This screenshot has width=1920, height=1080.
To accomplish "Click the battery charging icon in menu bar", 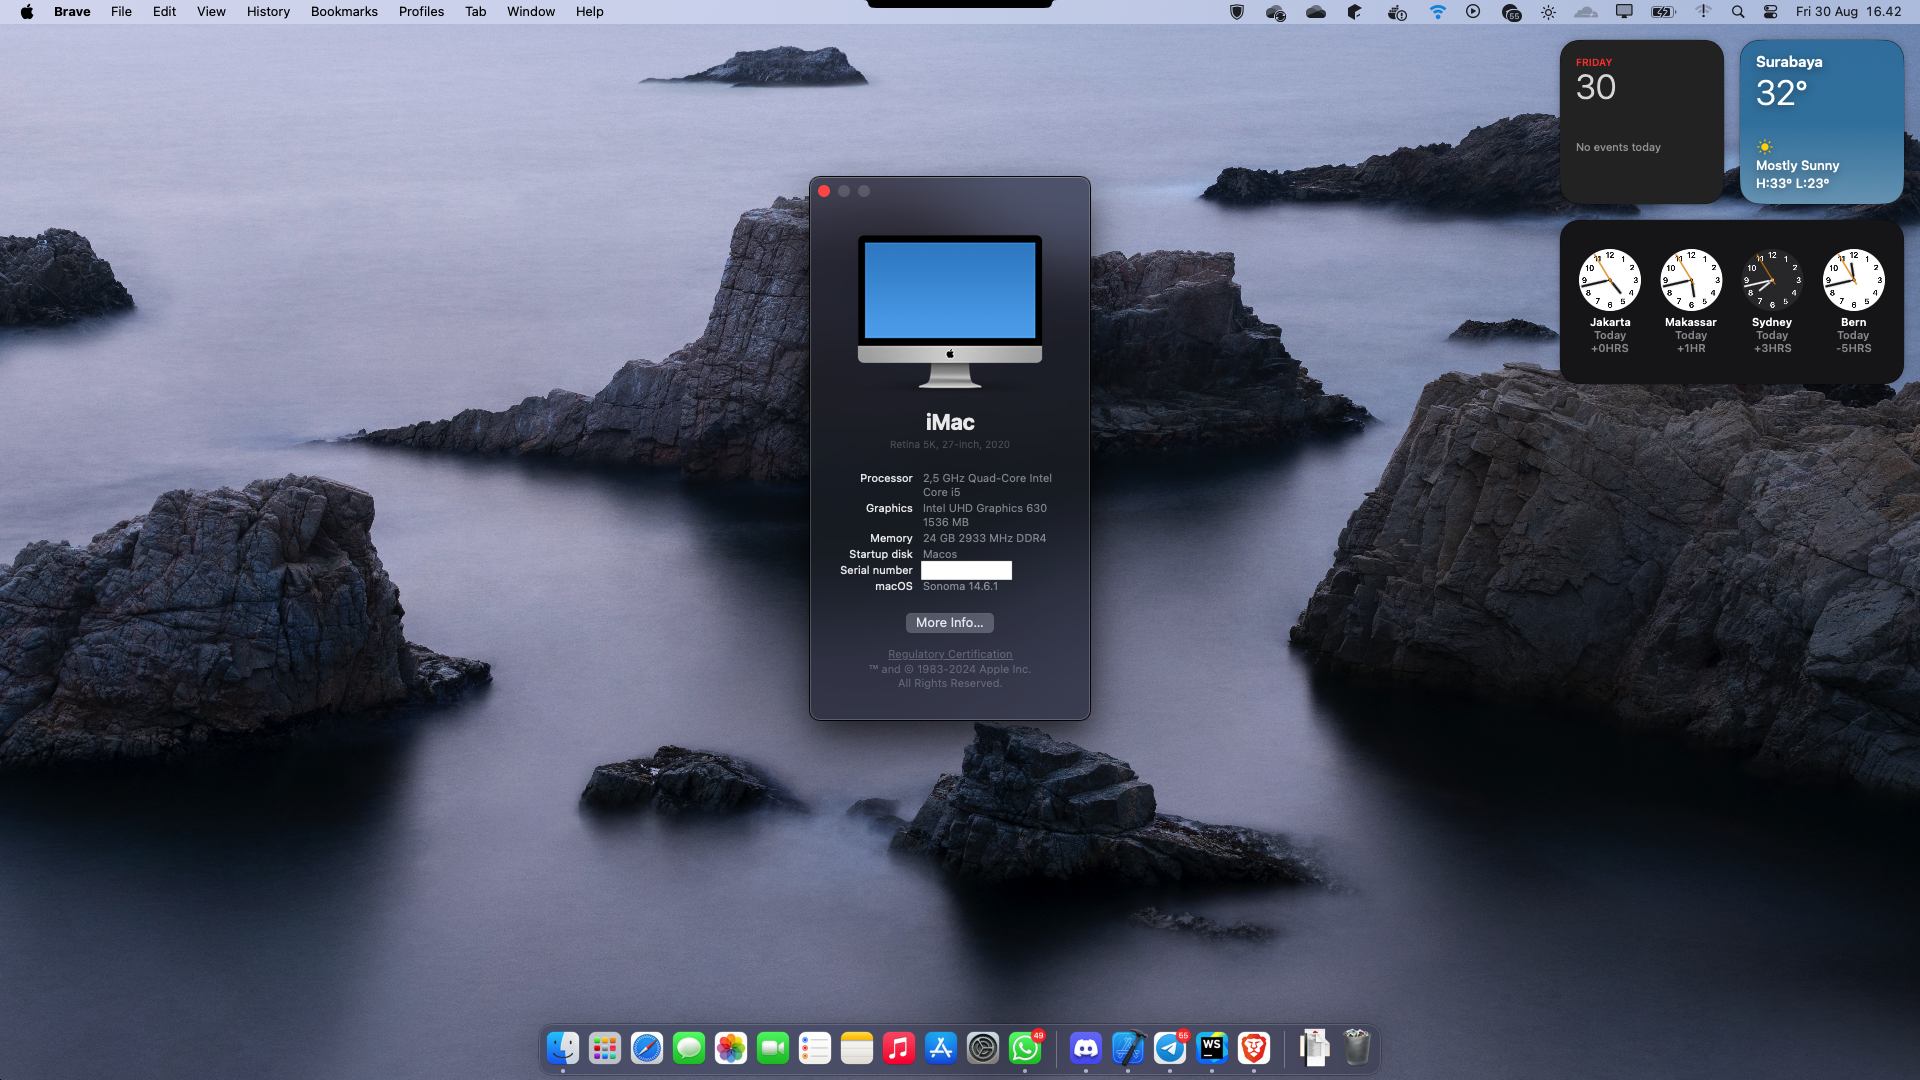I will (1663, 12).
